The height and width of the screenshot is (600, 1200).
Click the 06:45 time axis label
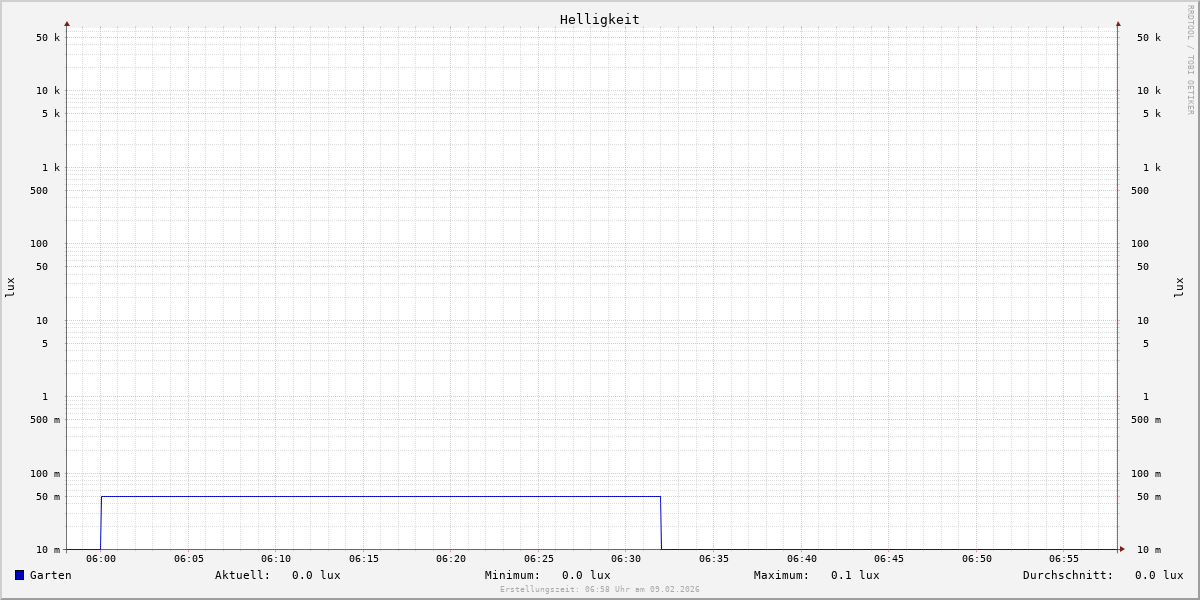[x=889, y=559]
